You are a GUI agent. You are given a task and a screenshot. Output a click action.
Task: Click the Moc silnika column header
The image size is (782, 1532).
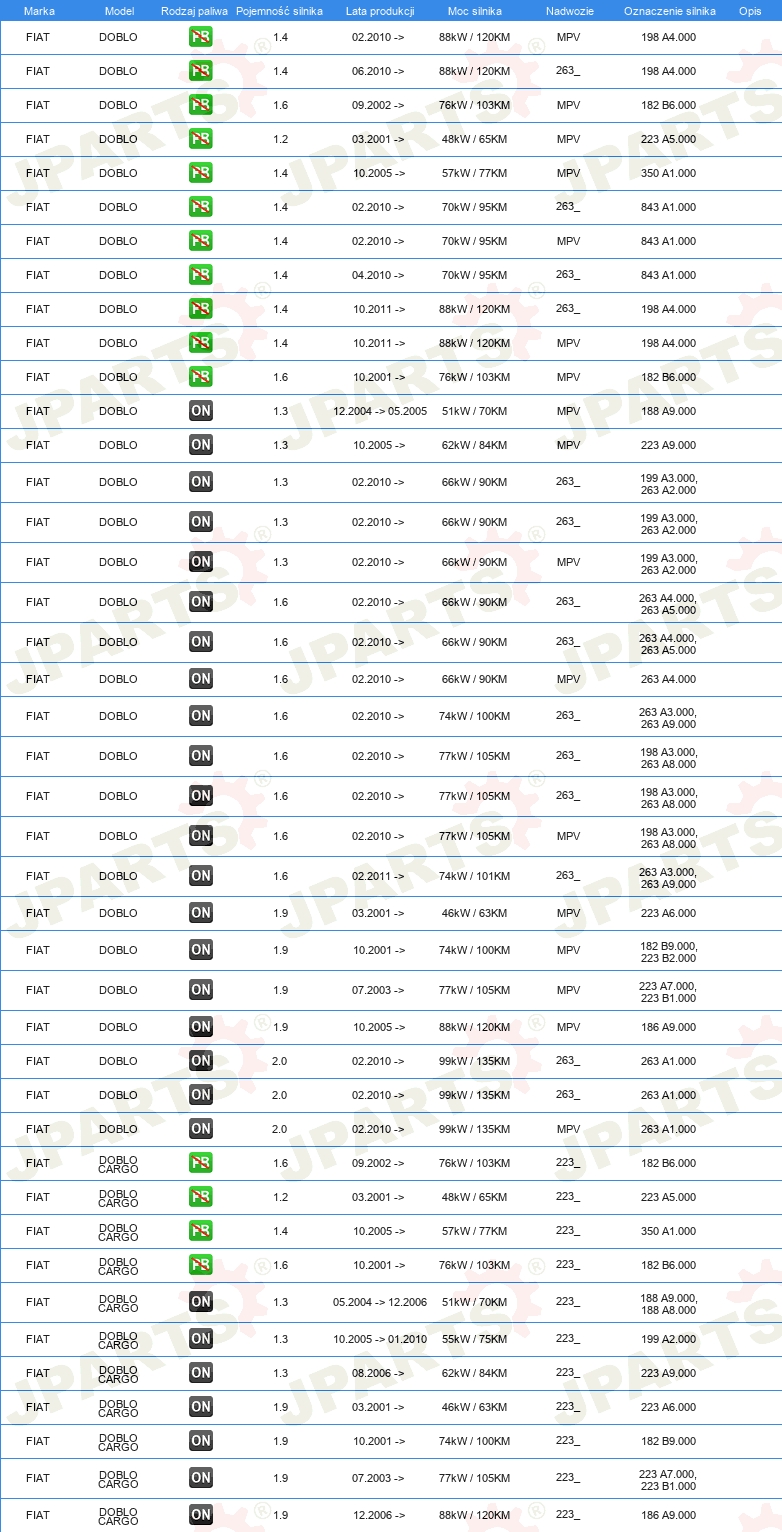[x=475, y=11]
